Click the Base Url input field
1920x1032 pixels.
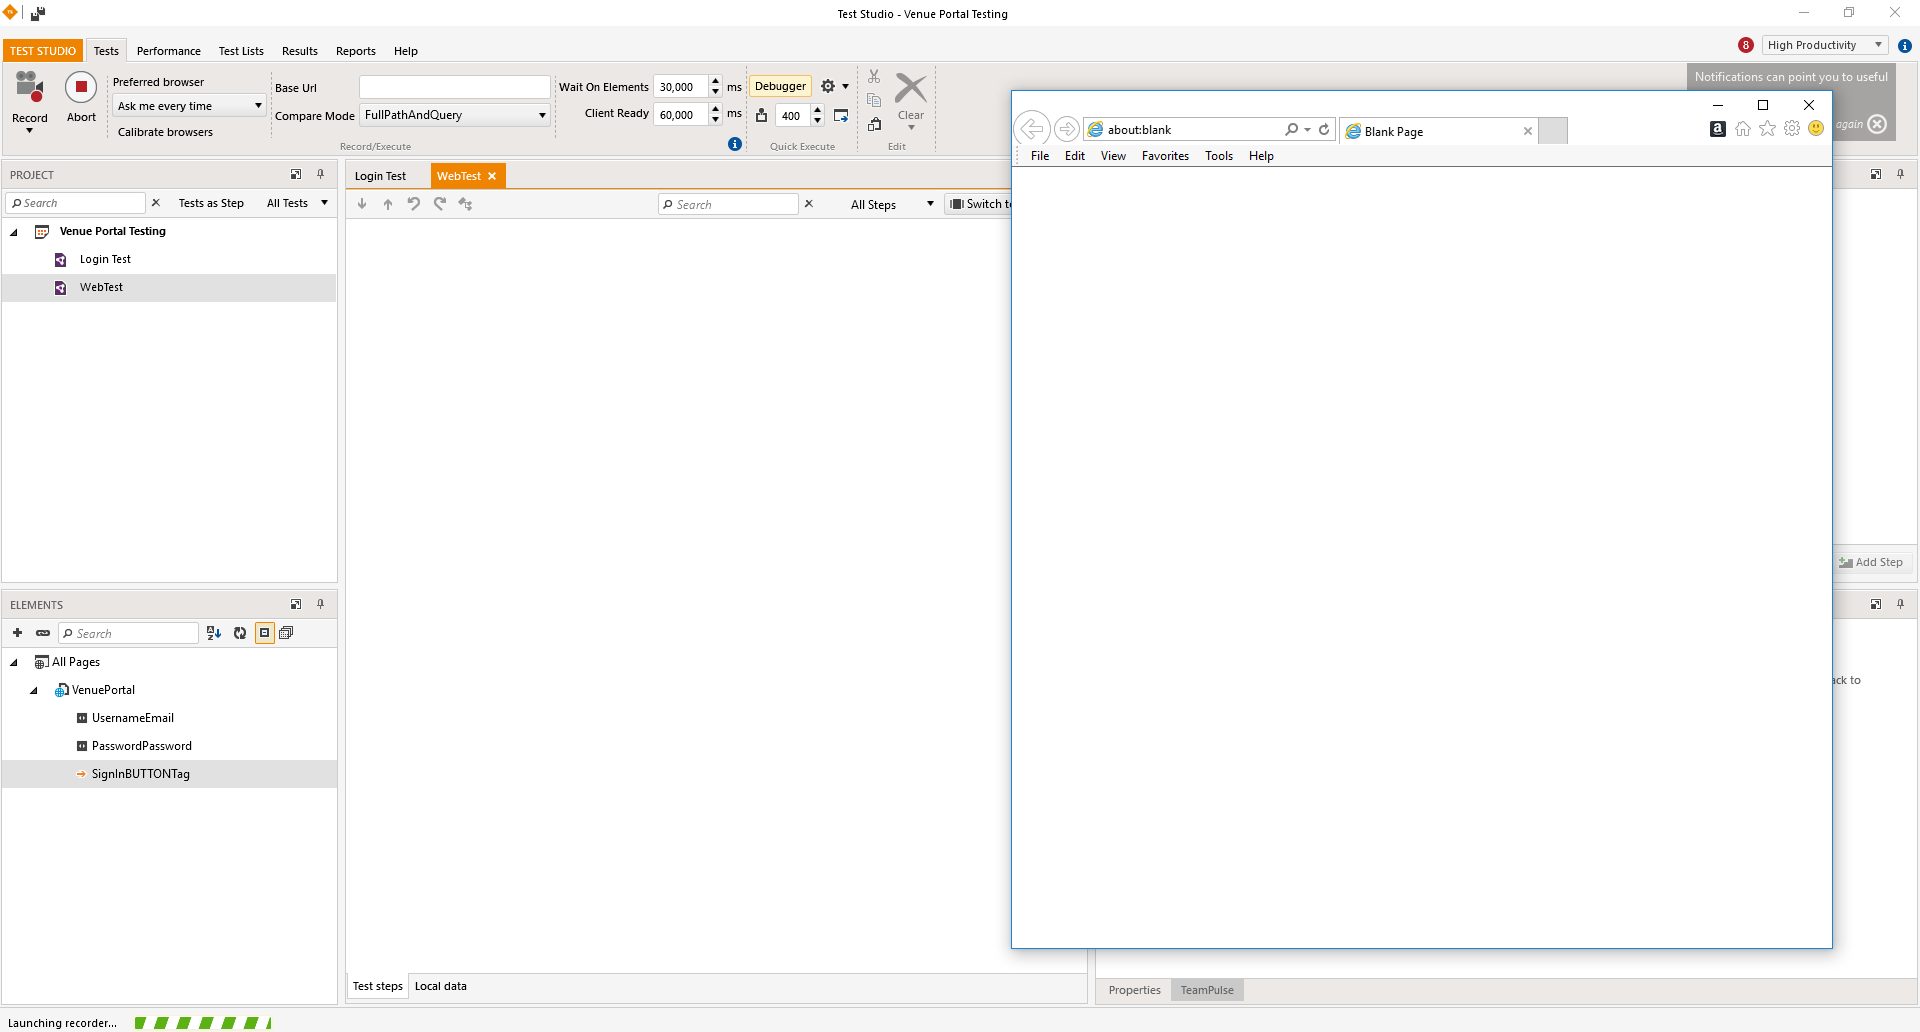455,87
